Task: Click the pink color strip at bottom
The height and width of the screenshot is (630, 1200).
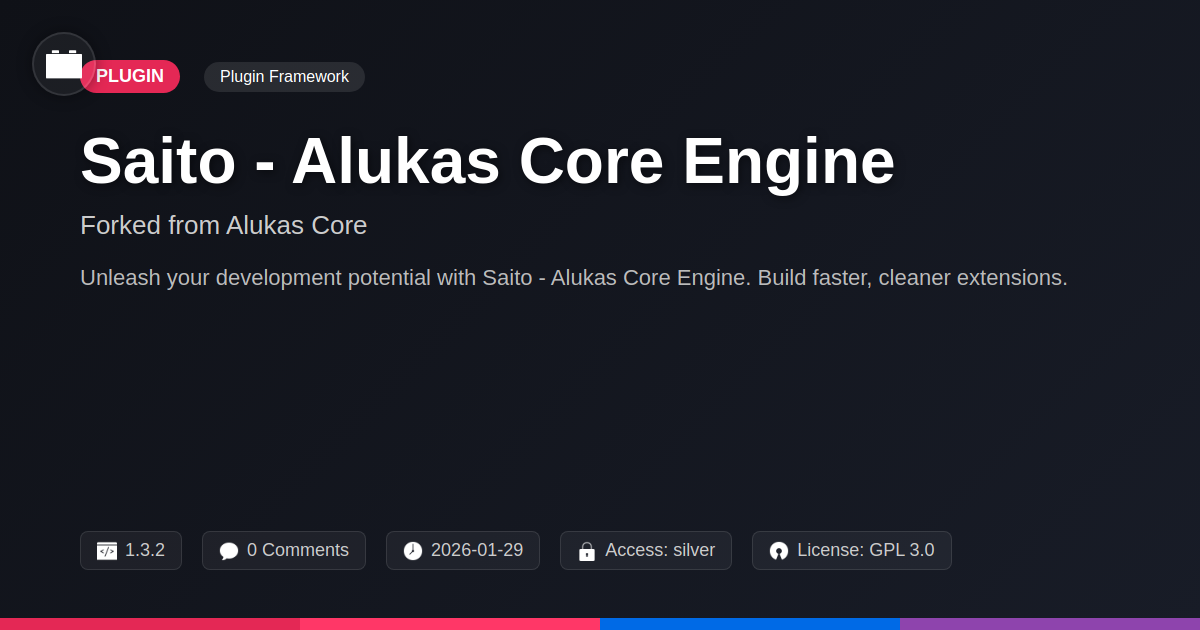Action: pos(450,624)
